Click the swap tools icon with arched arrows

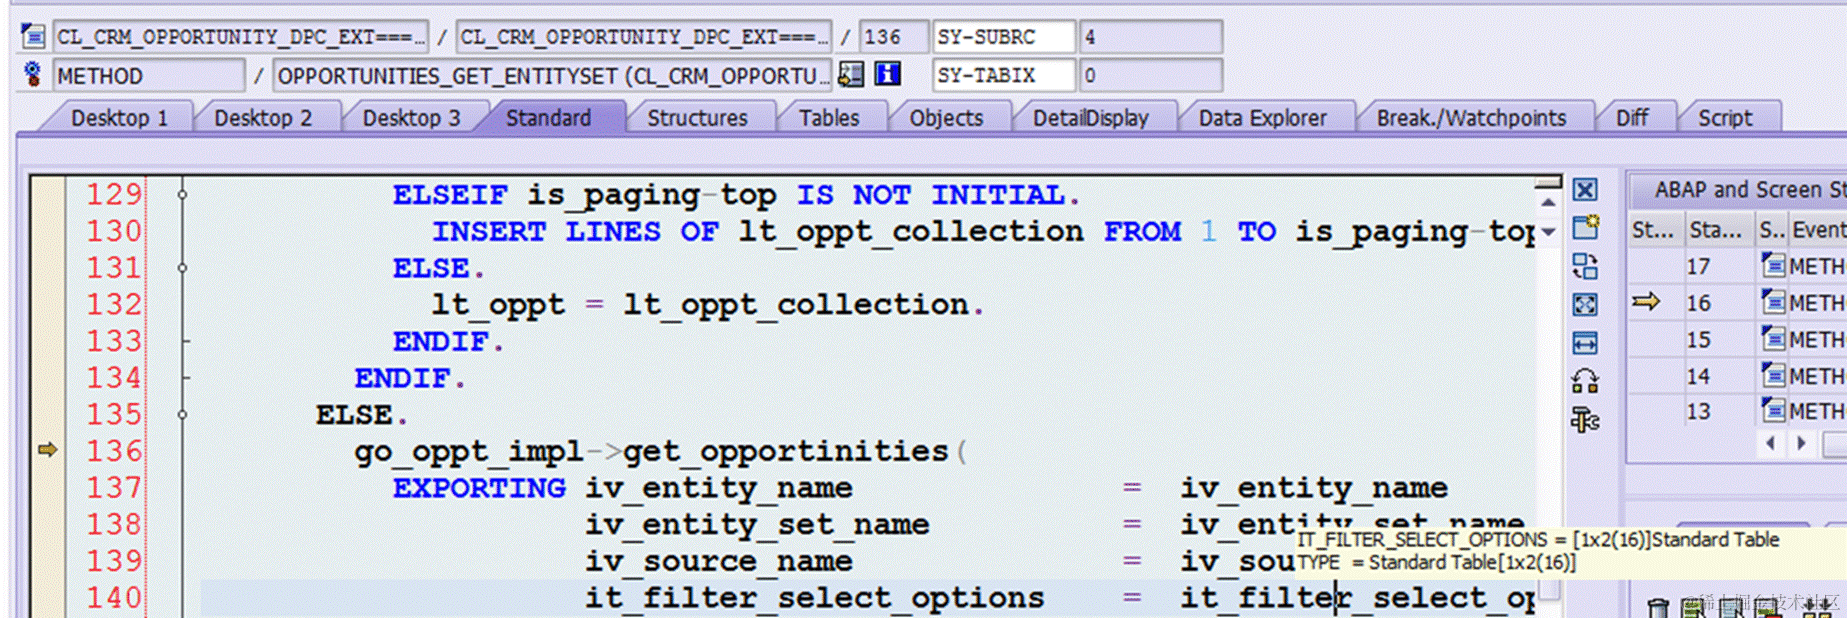(x=1585, y=381)
